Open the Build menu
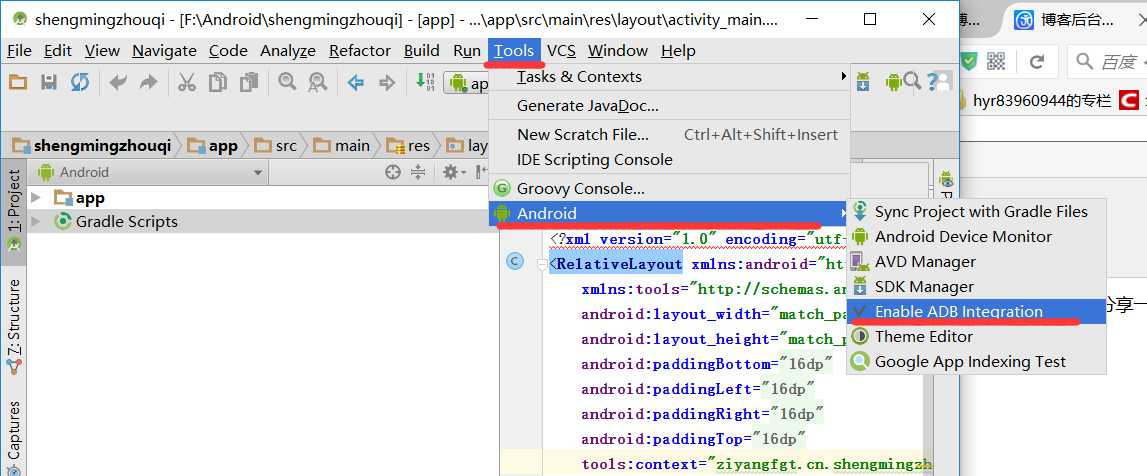This screenshot has width=1147, height=476. 422,50
